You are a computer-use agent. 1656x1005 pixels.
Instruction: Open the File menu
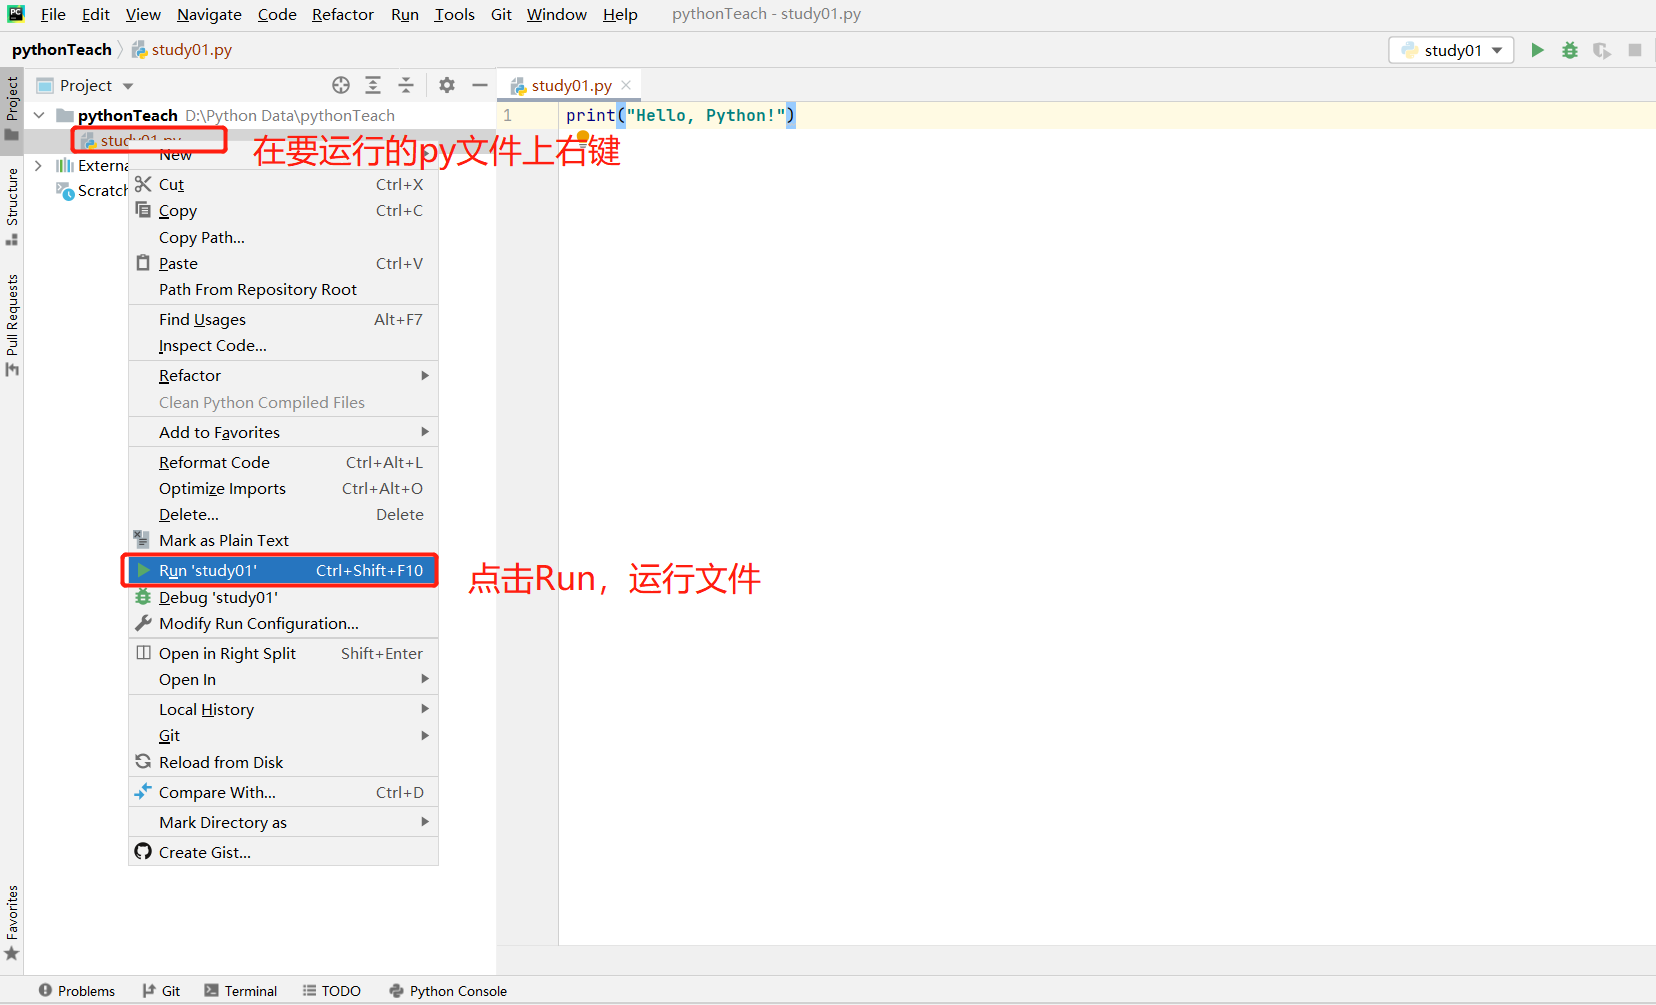[x=53, y=14]
